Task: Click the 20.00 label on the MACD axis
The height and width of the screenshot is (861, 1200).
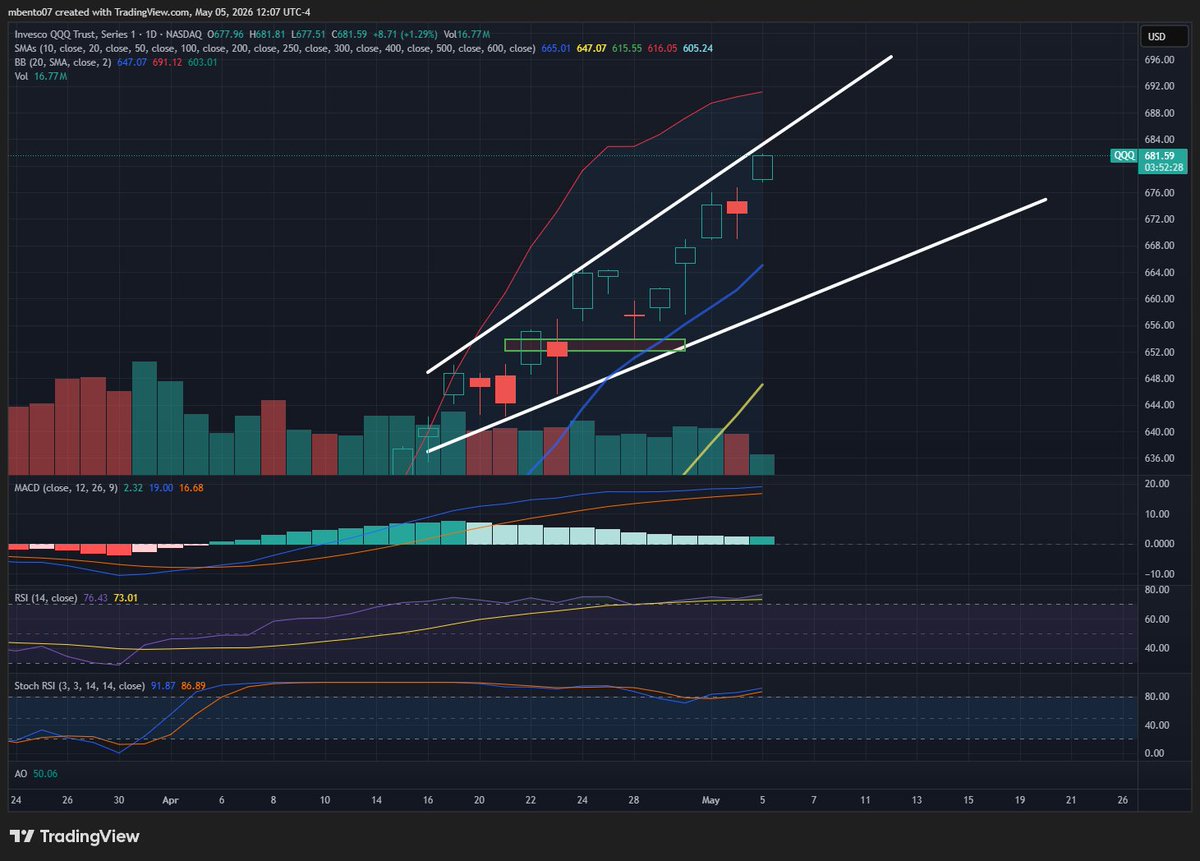Action: point(1159,484)
